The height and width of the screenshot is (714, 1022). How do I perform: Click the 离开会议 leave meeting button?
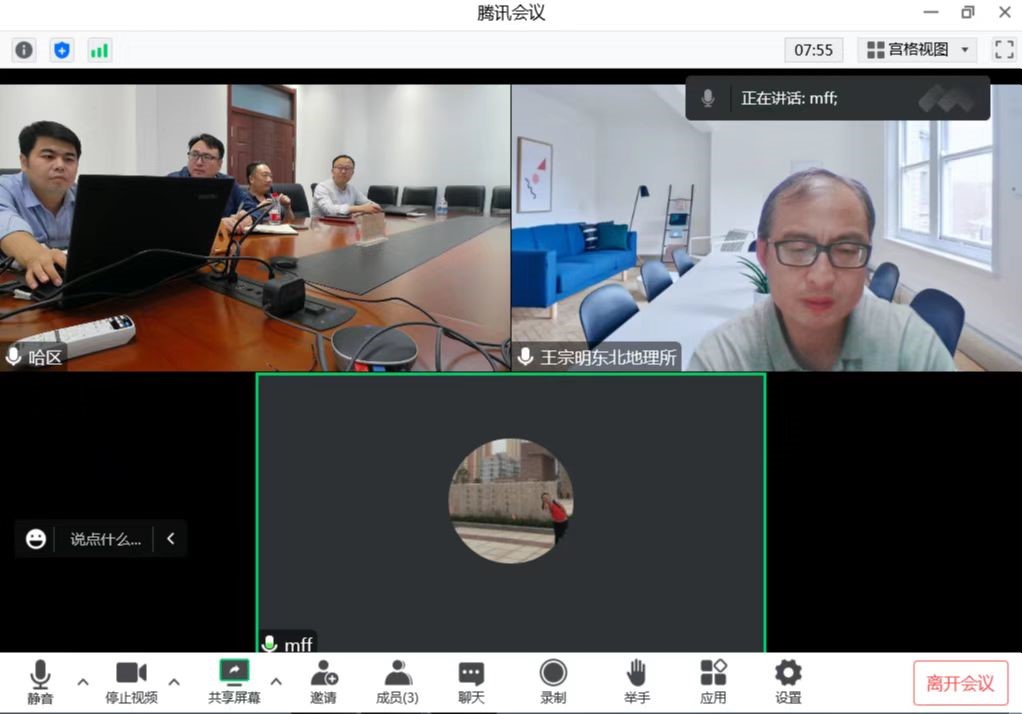point(960,683)
